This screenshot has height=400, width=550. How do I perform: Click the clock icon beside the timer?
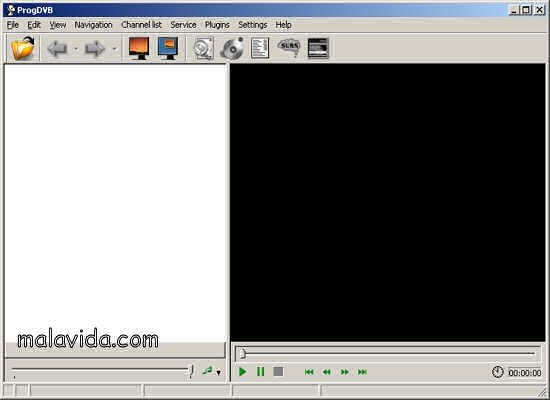click(x=497, y=372)
